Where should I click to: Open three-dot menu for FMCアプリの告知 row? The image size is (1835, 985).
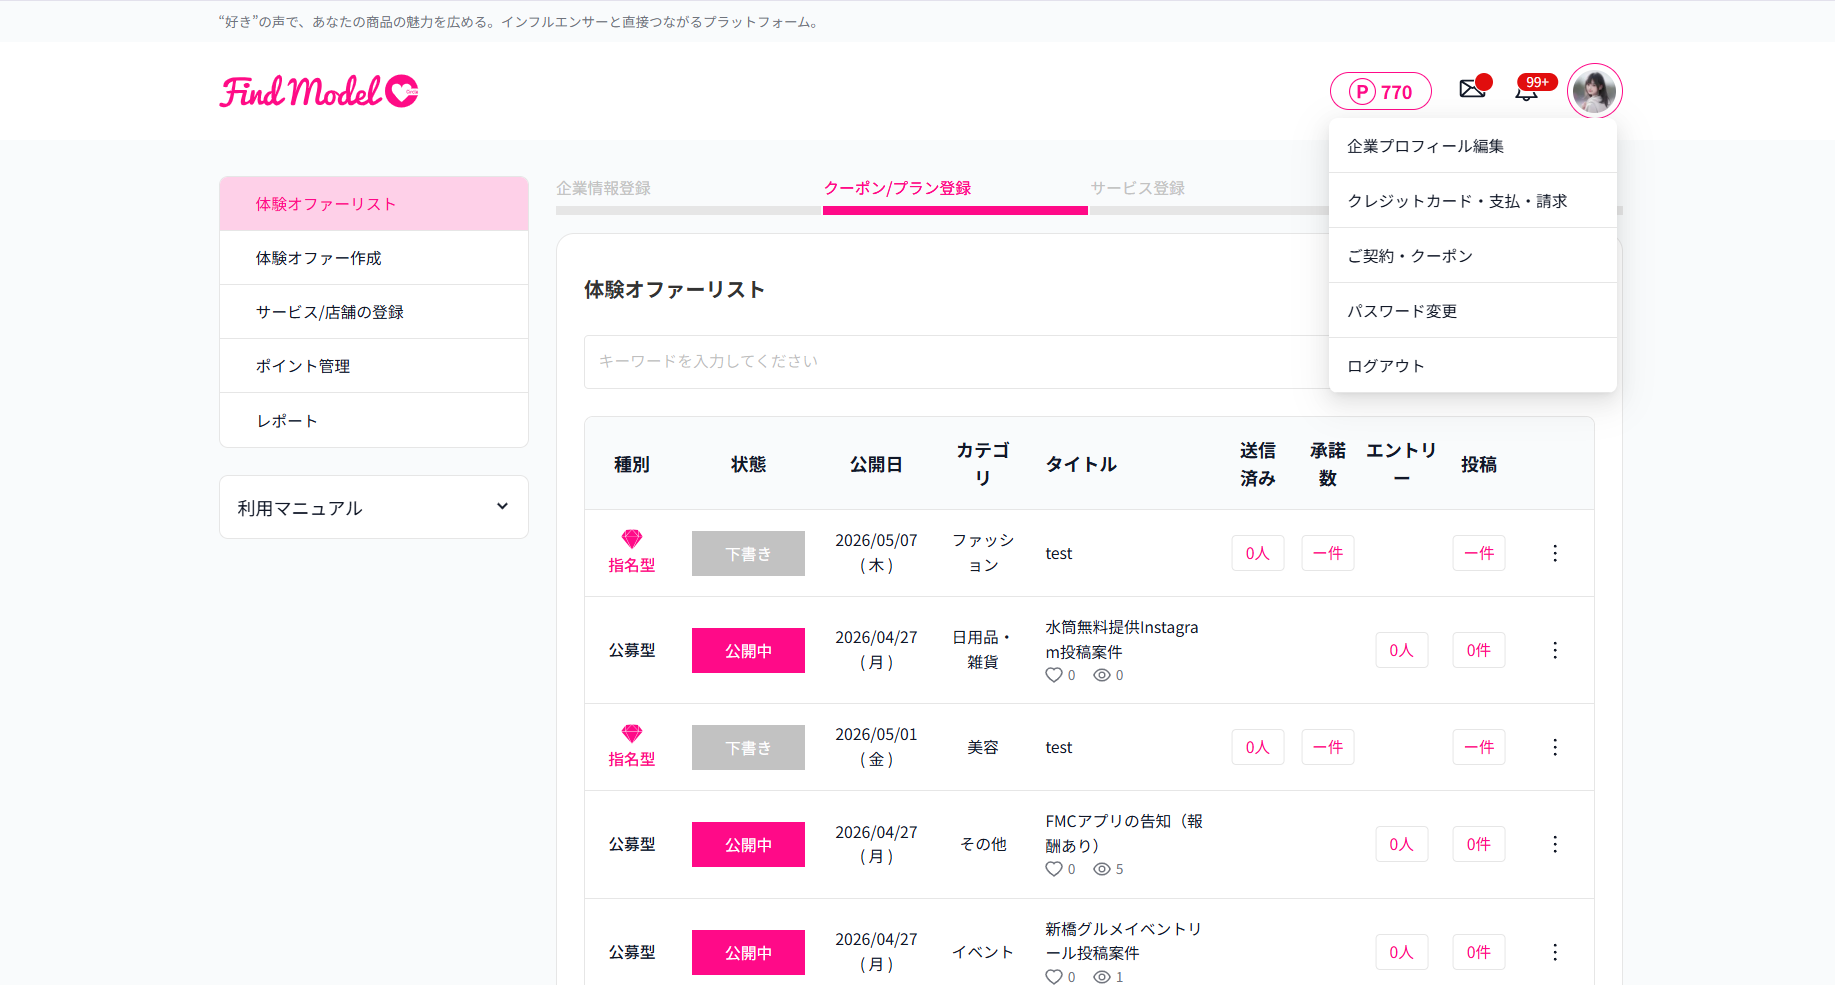pyautogui.click(x=1555, y=844)
